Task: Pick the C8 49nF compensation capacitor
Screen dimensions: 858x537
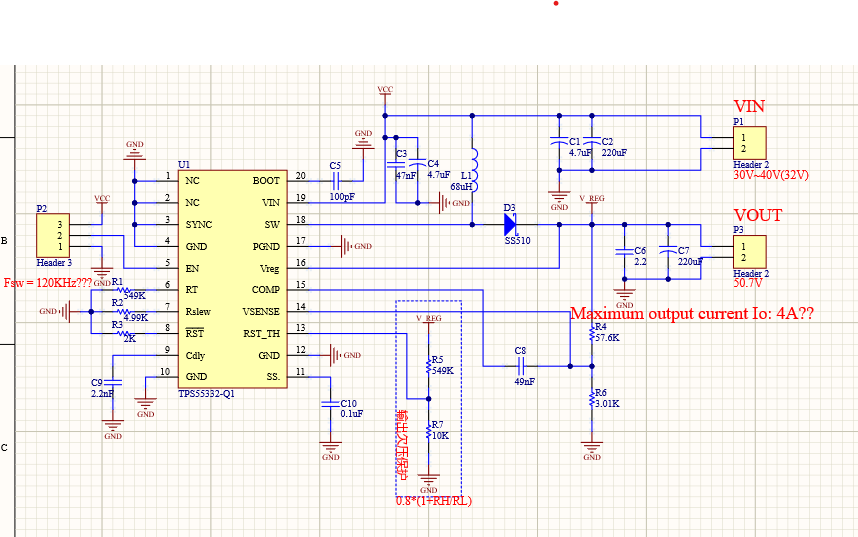Action: (521, 366)
